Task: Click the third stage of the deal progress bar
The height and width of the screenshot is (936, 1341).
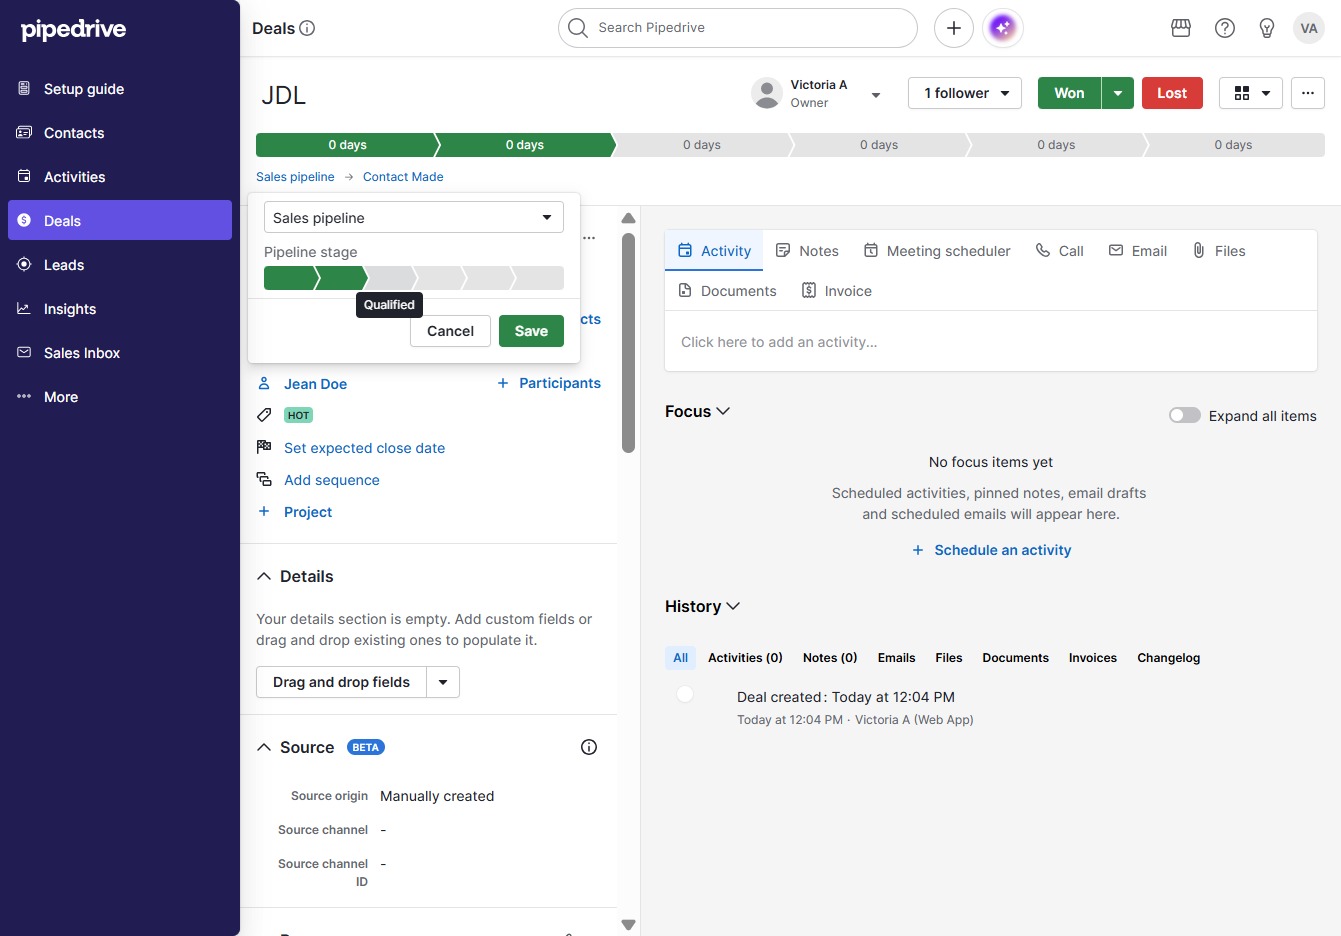Action: (702, 145)
